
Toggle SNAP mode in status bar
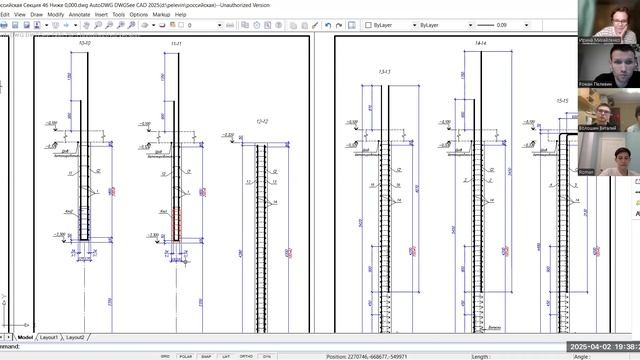(x=206, y=356)
